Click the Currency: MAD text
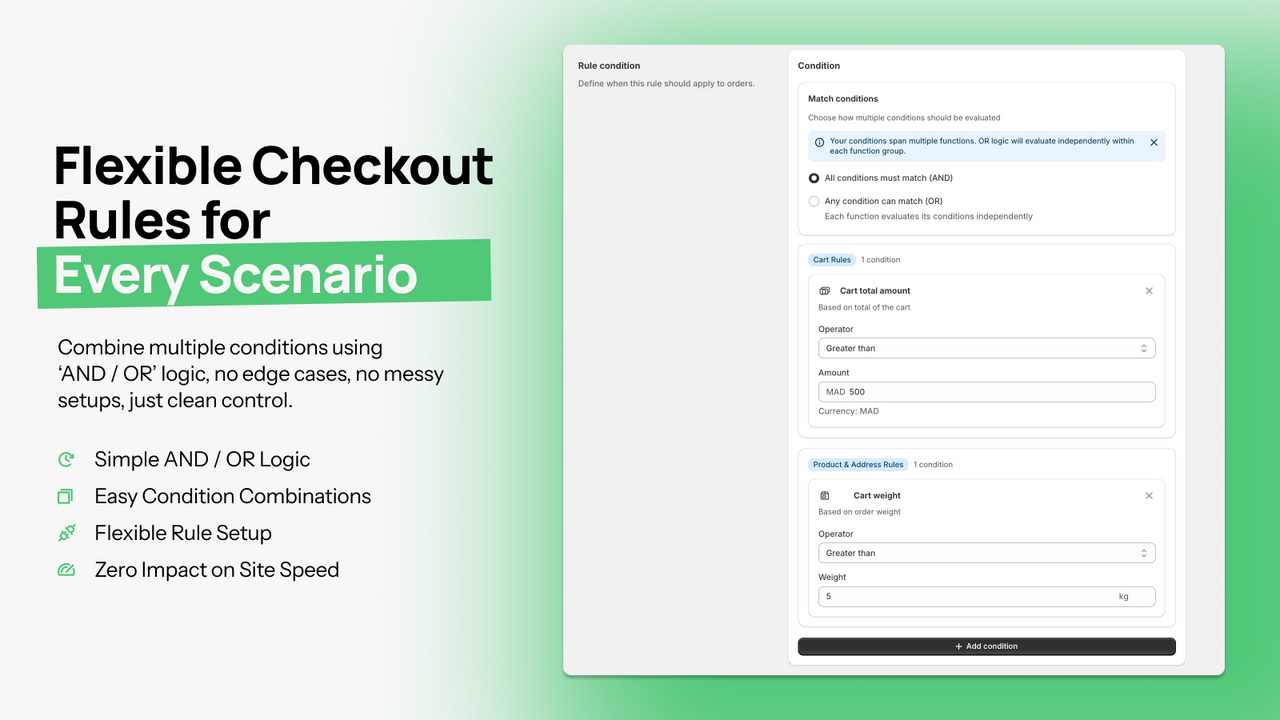Viewport: 1280px width, 720px height. (849, 411)
